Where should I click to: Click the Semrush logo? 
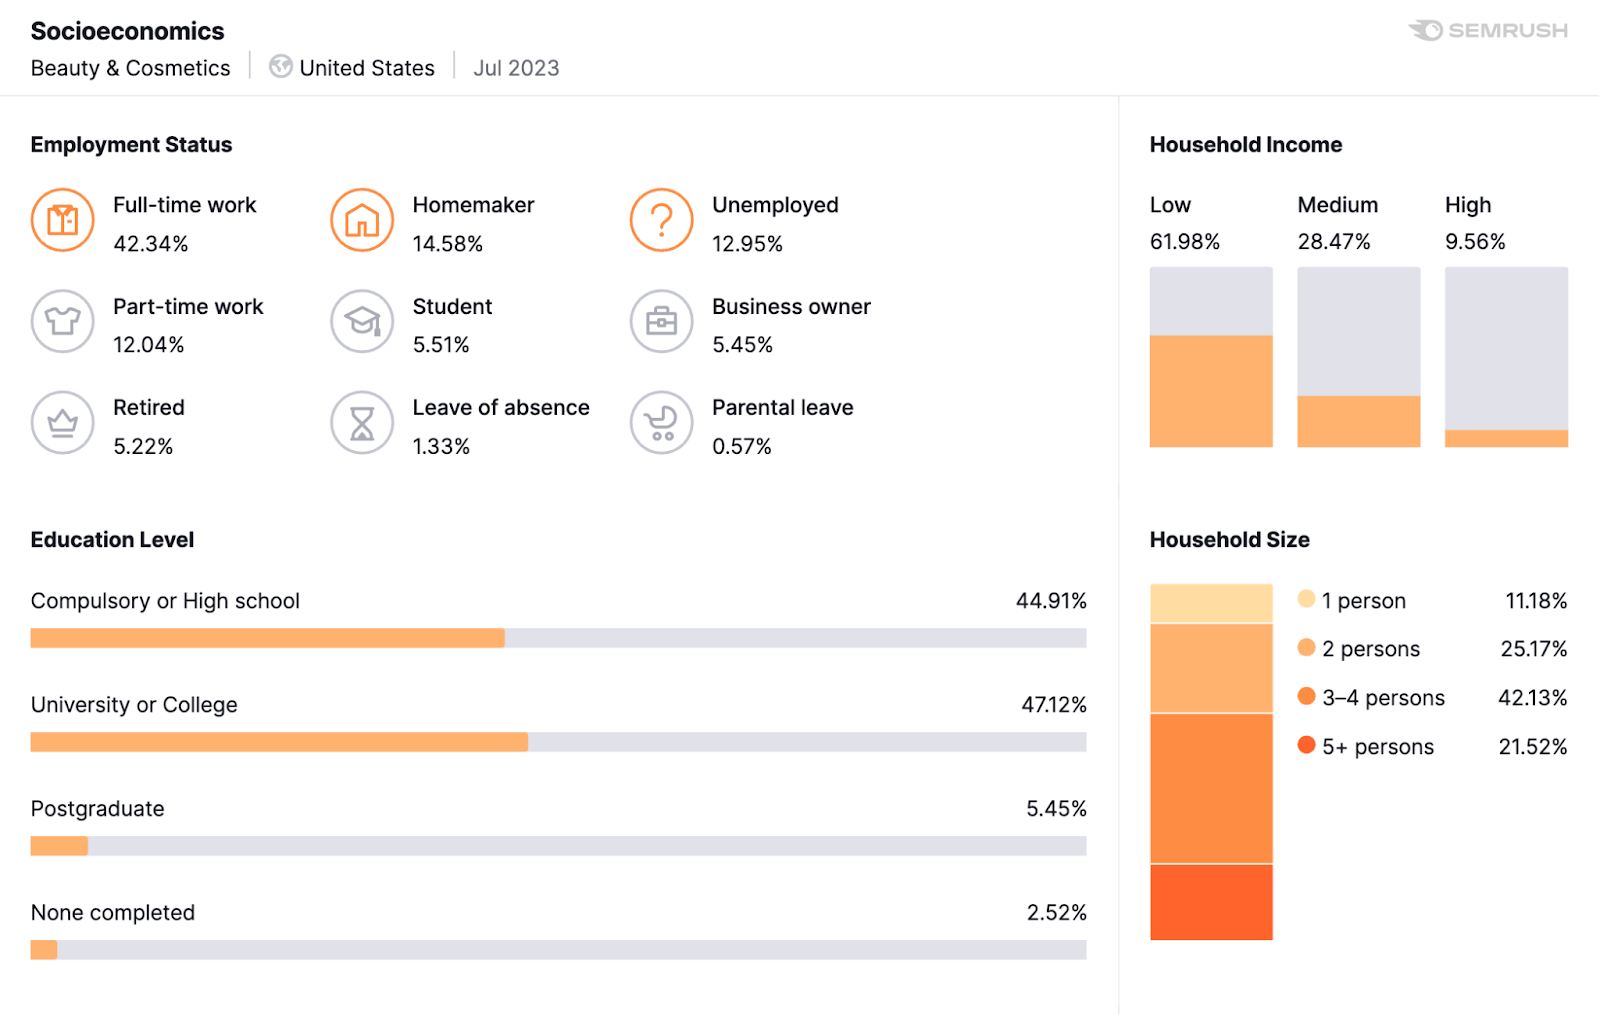click(1489, 30)
